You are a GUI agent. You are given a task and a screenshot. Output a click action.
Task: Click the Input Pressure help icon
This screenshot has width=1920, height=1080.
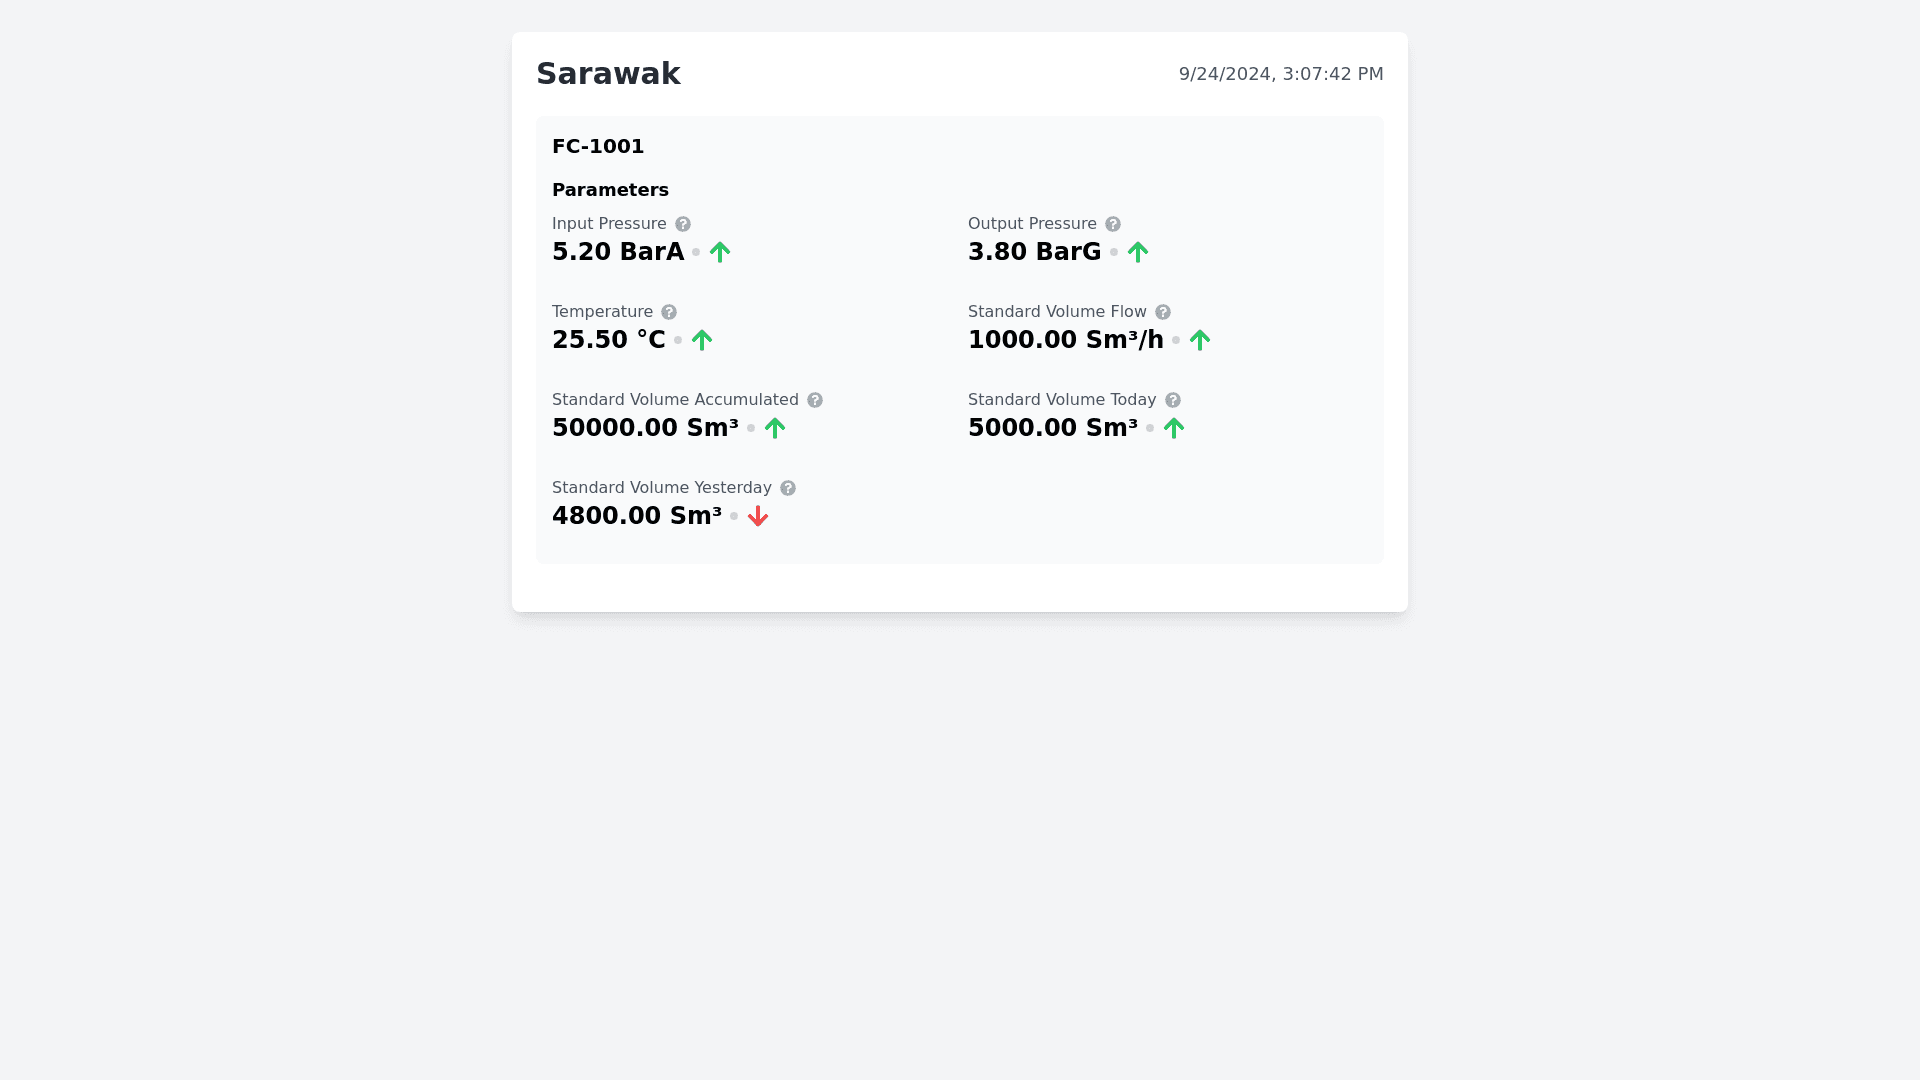[x=683, y=224]
